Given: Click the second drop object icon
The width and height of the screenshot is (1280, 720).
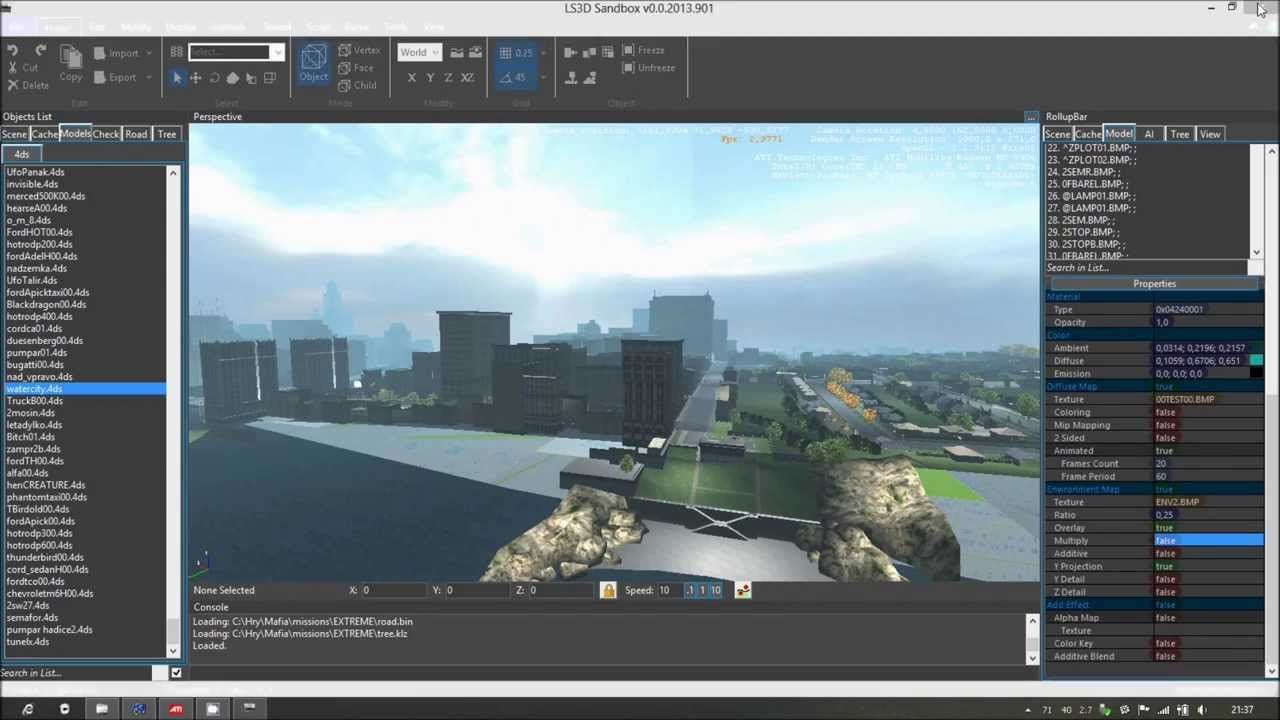Looking at the screenshot, I should click(x=589, y=77).
